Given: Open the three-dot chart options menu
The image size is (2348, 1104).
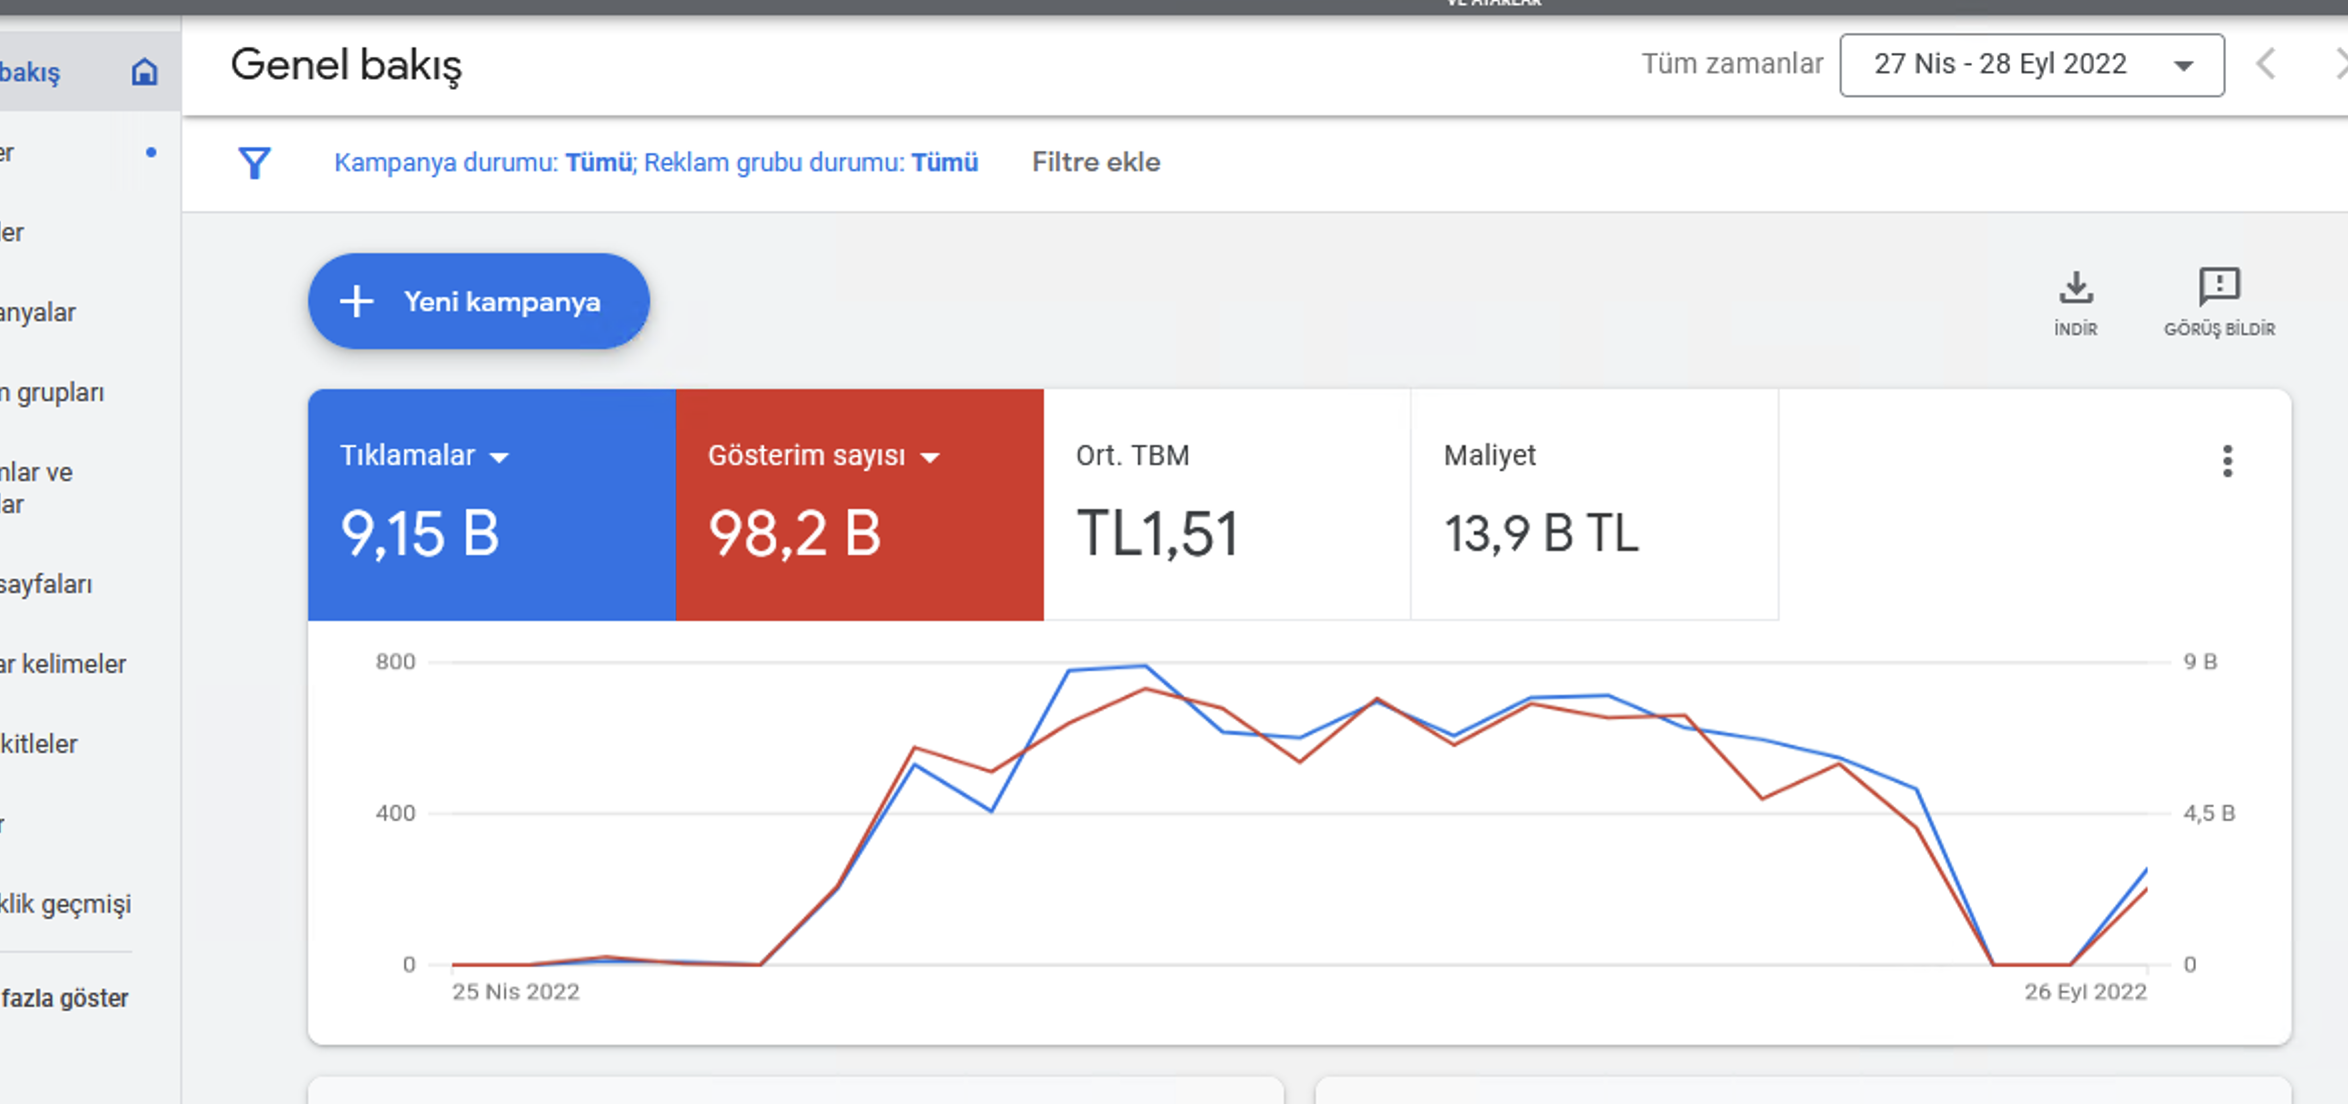Looking at the screenshot, I should click(x=2227, y=461).
